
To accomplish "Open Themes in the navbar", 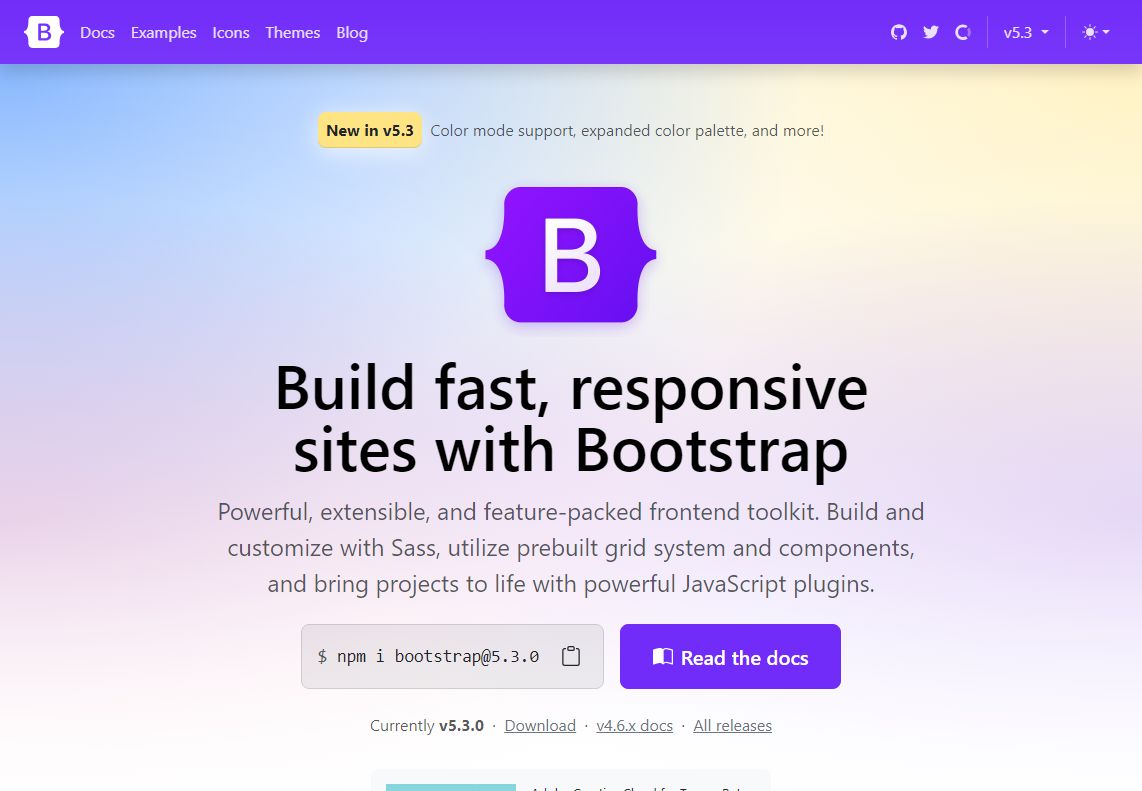I will point(293,32).
